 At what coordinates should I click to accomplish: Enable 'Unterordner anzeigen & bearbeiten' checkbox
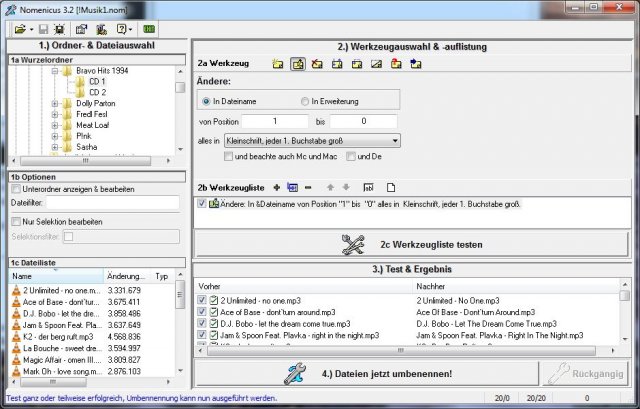coord(15,188)
